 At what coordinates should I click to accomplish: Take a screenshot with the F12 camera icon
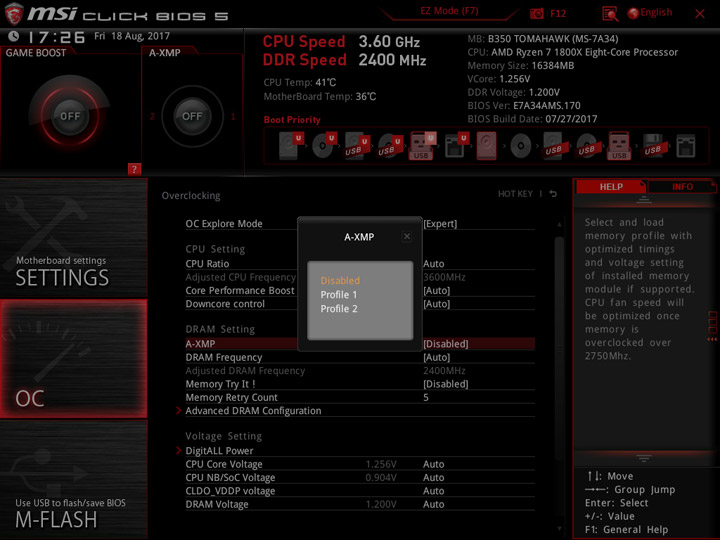coord(536,13)
